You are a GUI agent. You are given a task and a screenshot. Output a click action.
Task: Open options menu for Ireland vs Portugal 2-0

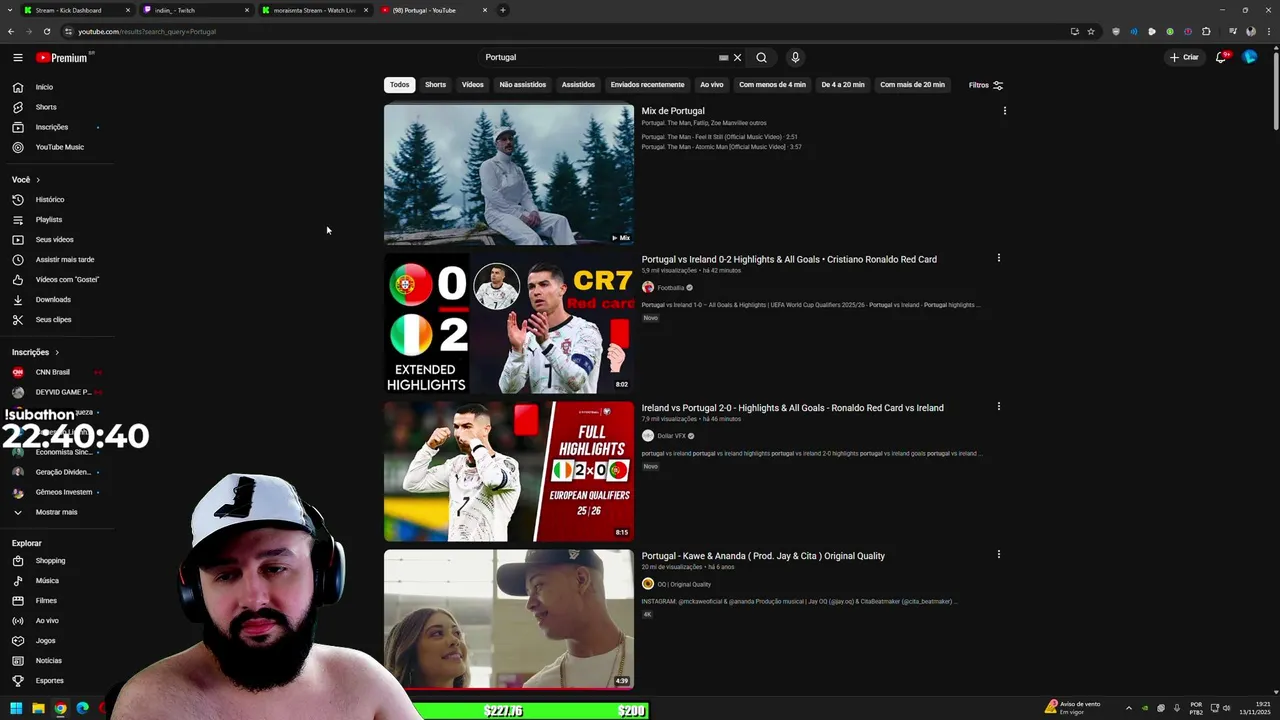pyautogui.click(x=998, y=406)
